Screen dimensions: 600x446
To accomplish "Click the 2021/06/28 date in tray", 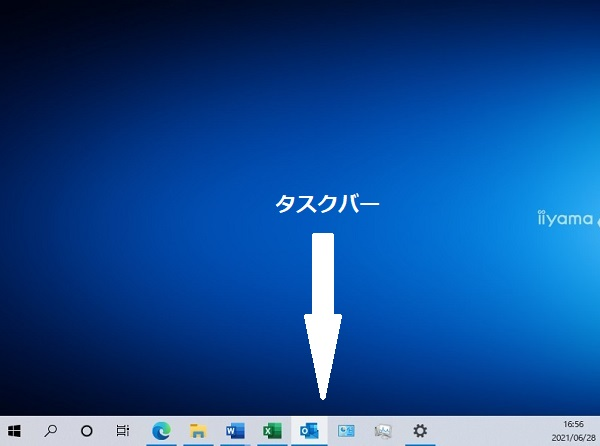I will 573,438.
